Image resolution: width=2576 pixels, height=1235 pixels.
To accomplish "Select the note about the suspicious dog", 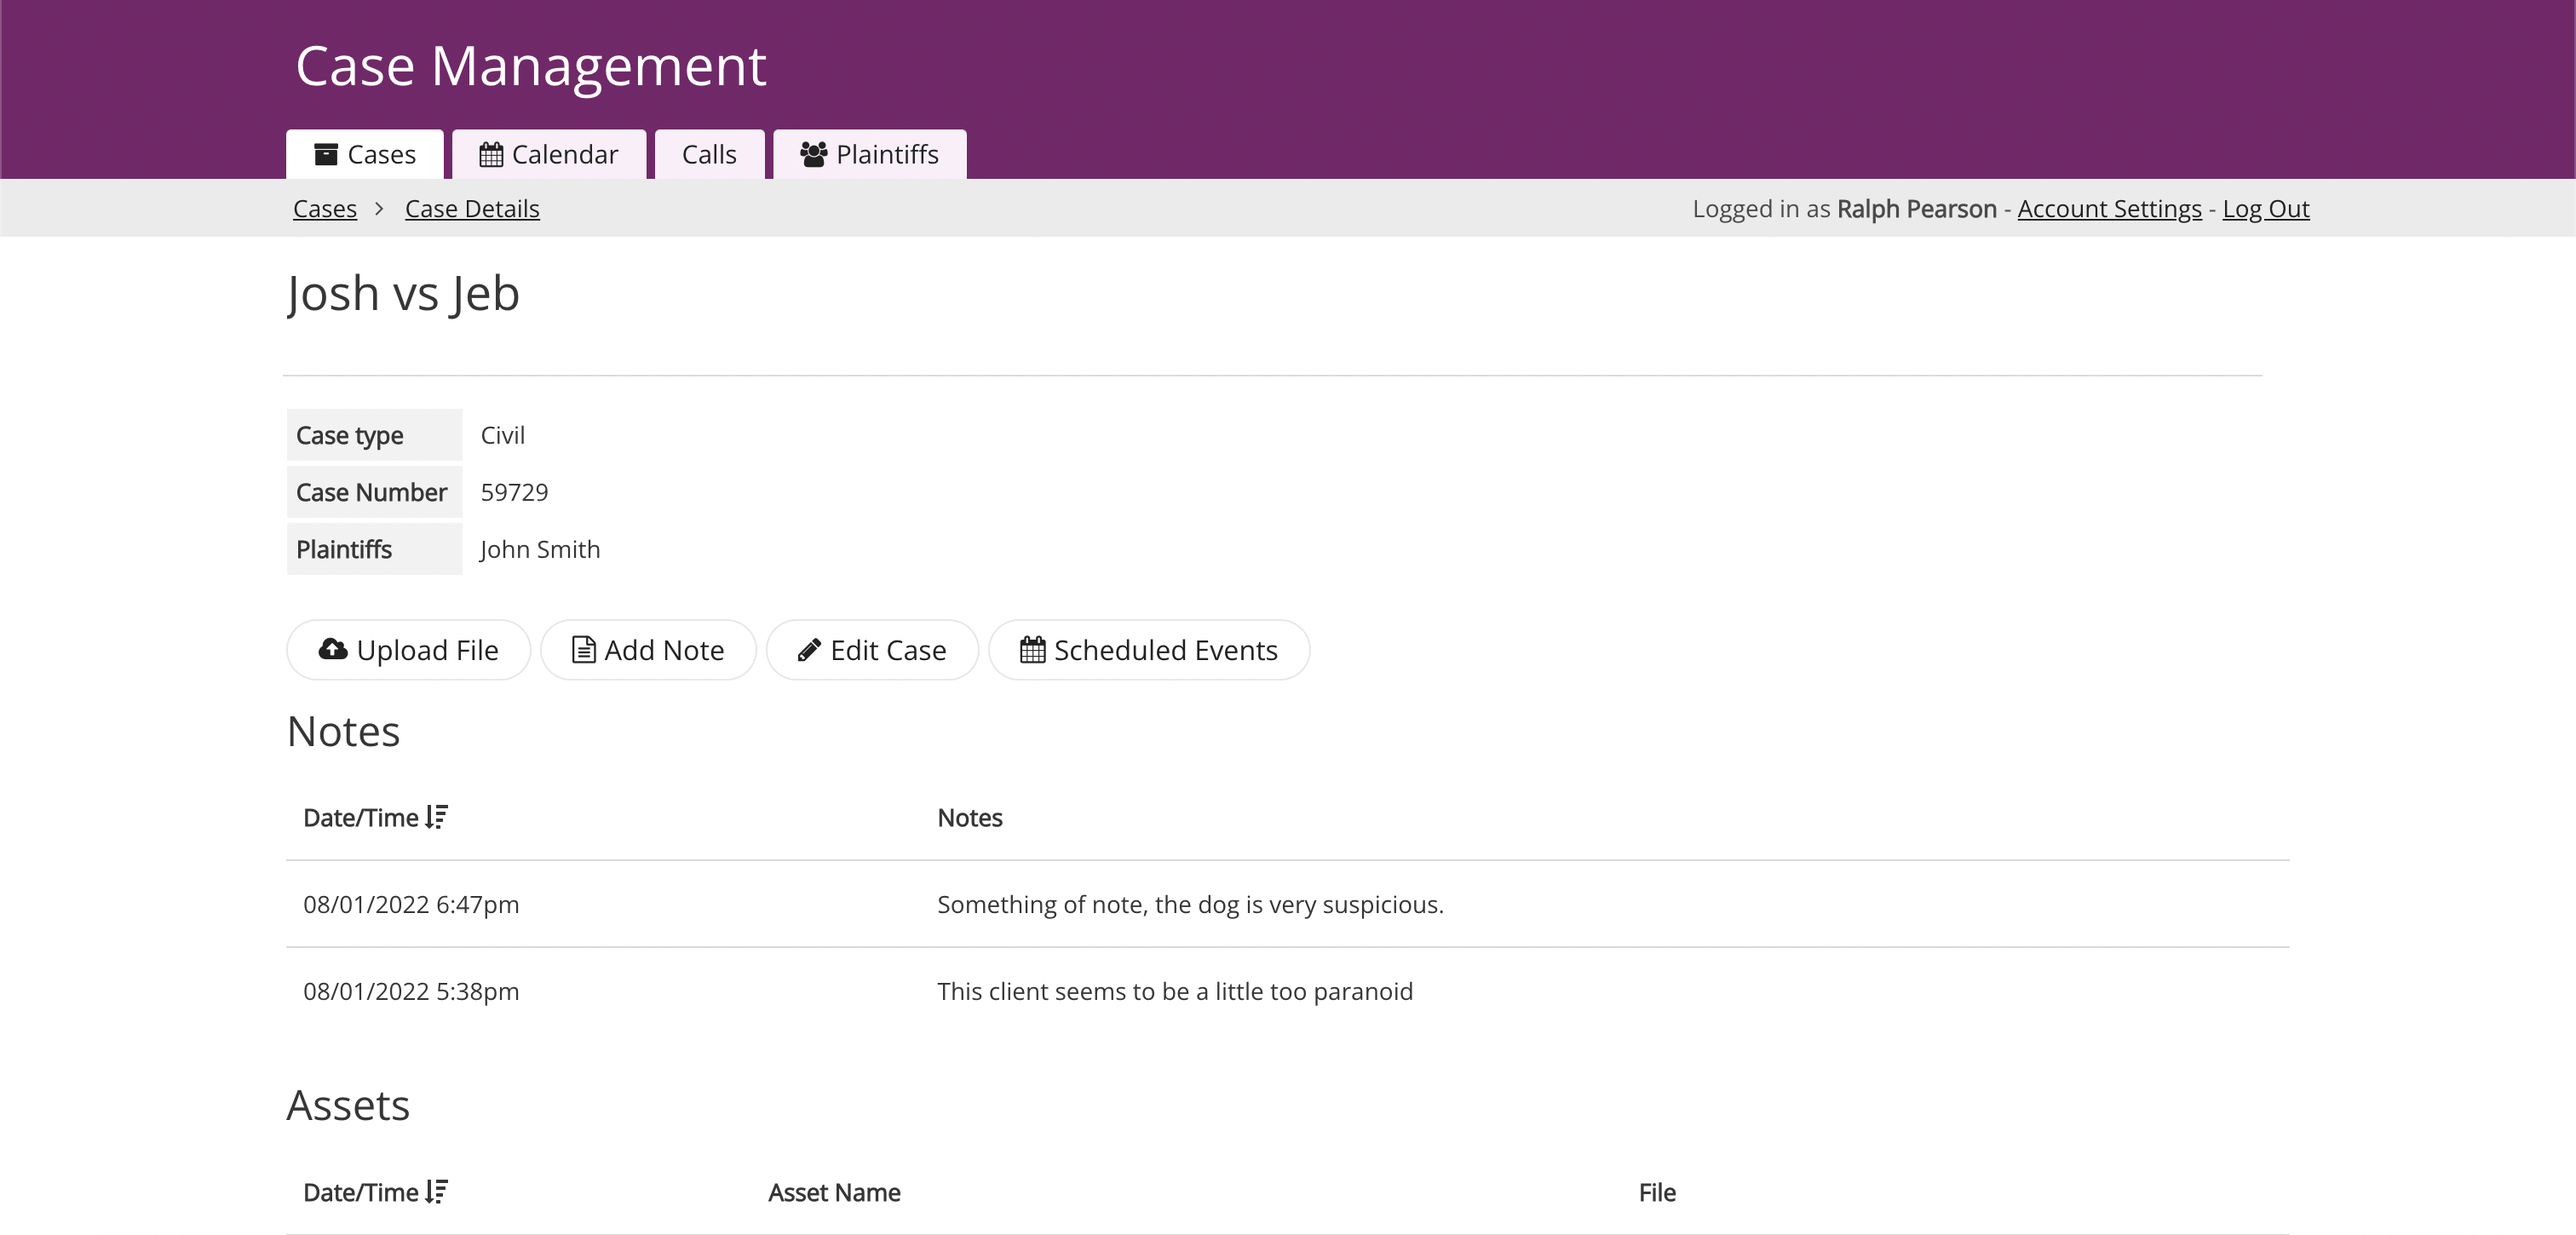I will click(1189, 904).
